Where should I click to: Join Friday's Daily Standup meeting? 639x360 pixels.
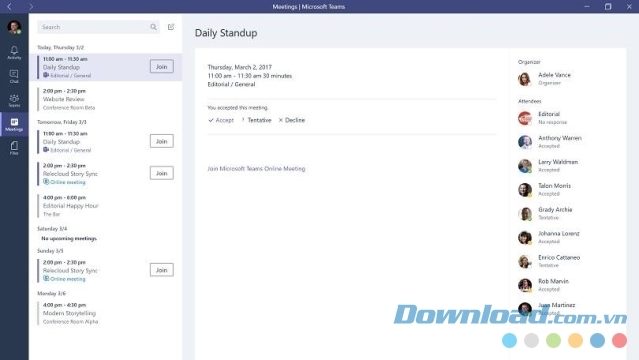click(x=161, y=141)
